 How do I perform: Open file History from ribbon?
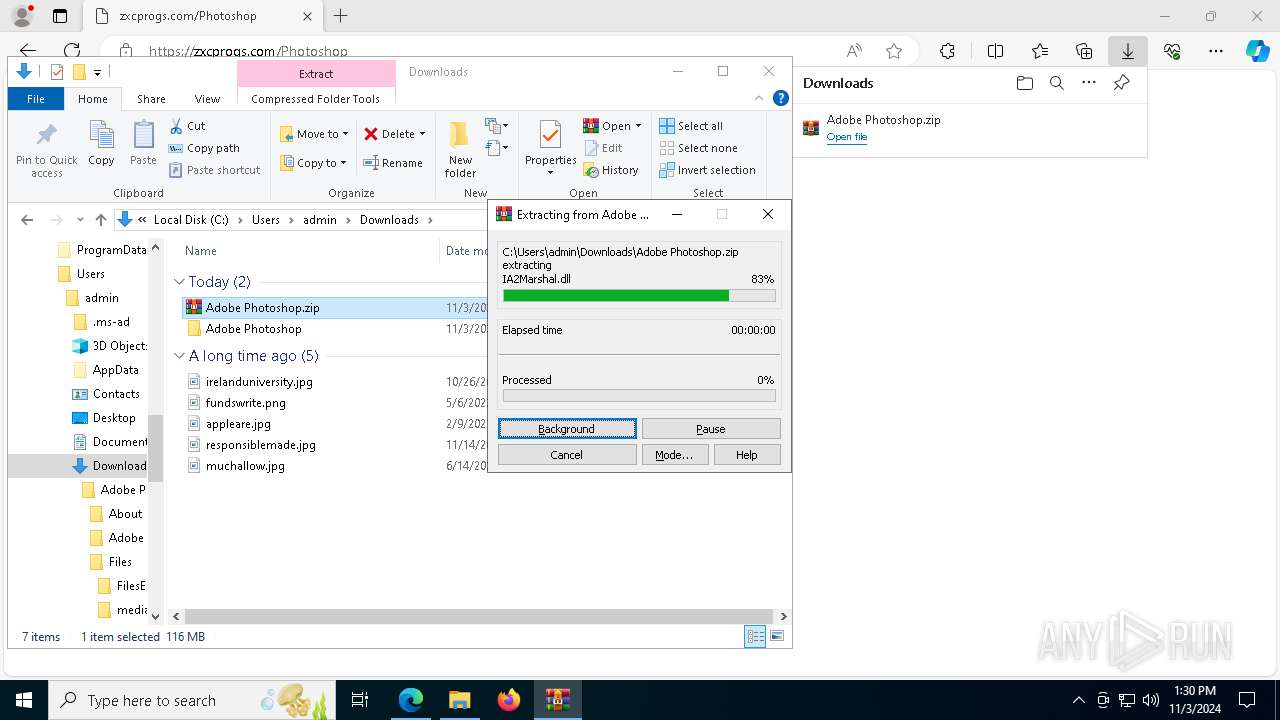click(611, 170)
